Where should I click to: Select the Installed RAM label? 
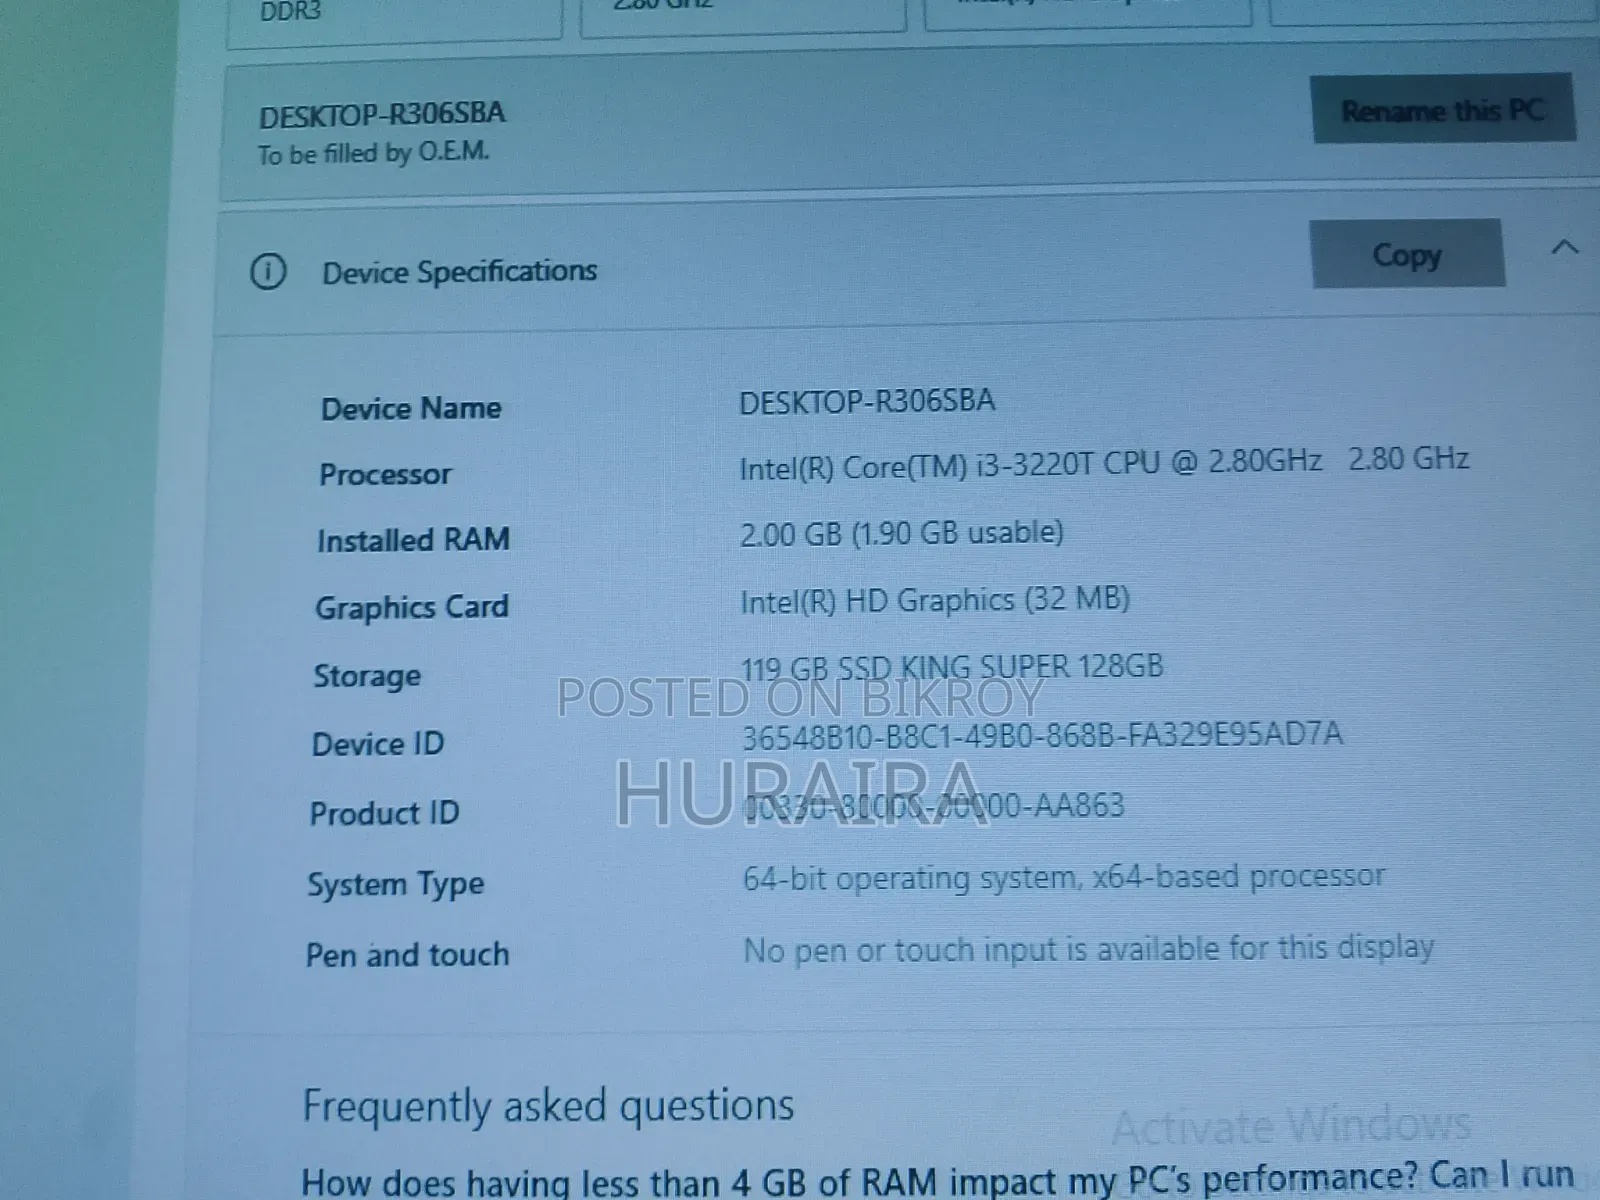[413, 540]
